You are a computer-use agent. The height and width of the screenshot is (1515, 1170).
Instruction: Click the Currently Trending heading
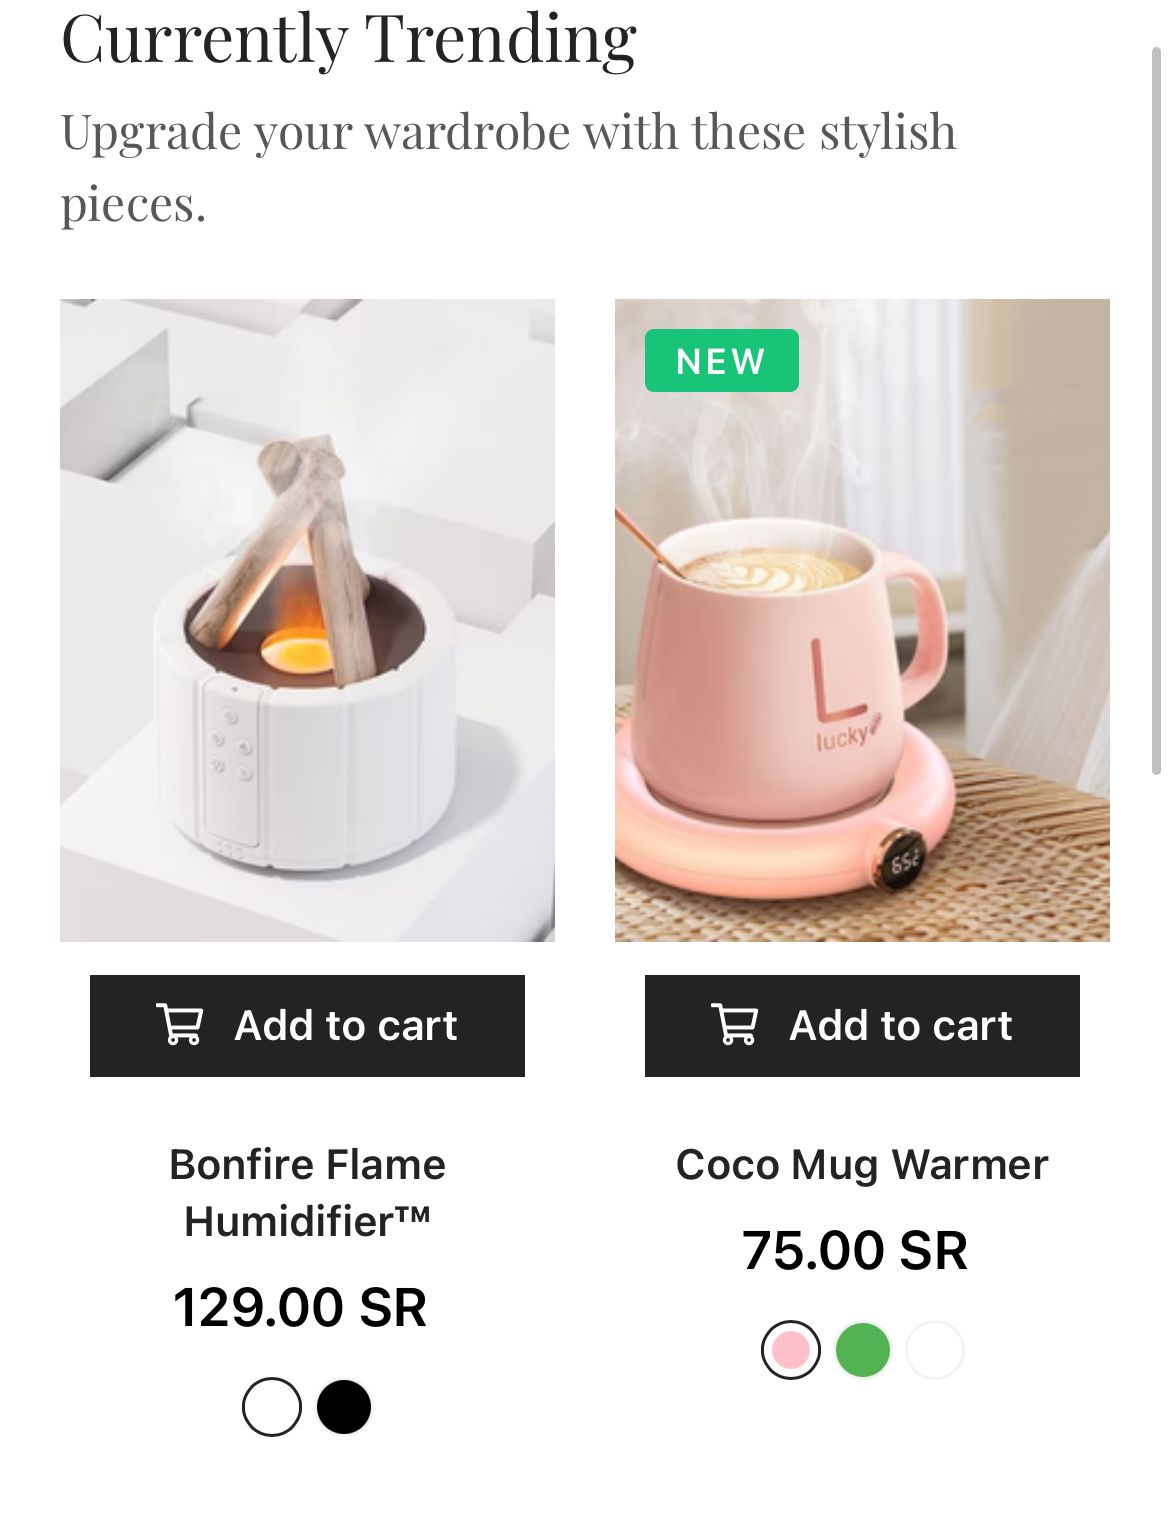tap(349, 40)
